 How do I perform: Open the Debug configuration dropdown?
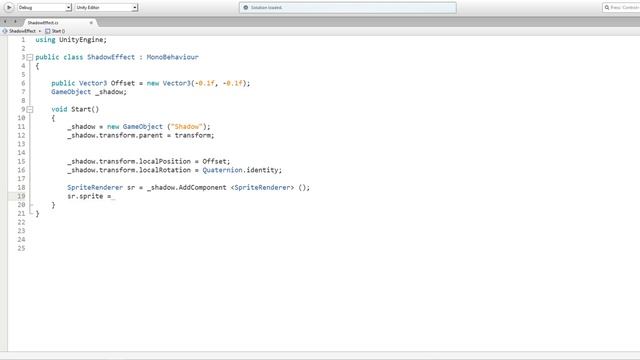44,7
